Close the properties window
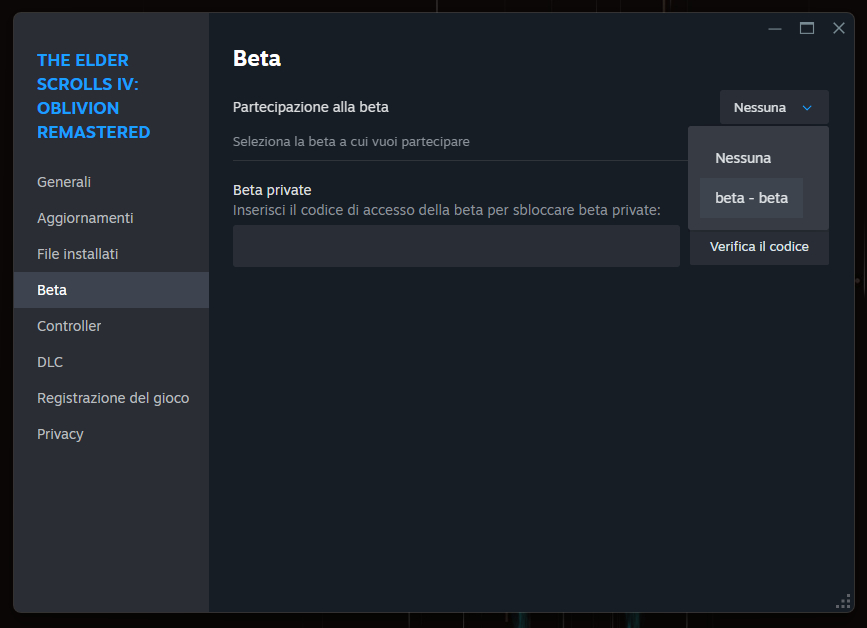The height and width of the screenshot is (628, 867). [x=839, y=28]
